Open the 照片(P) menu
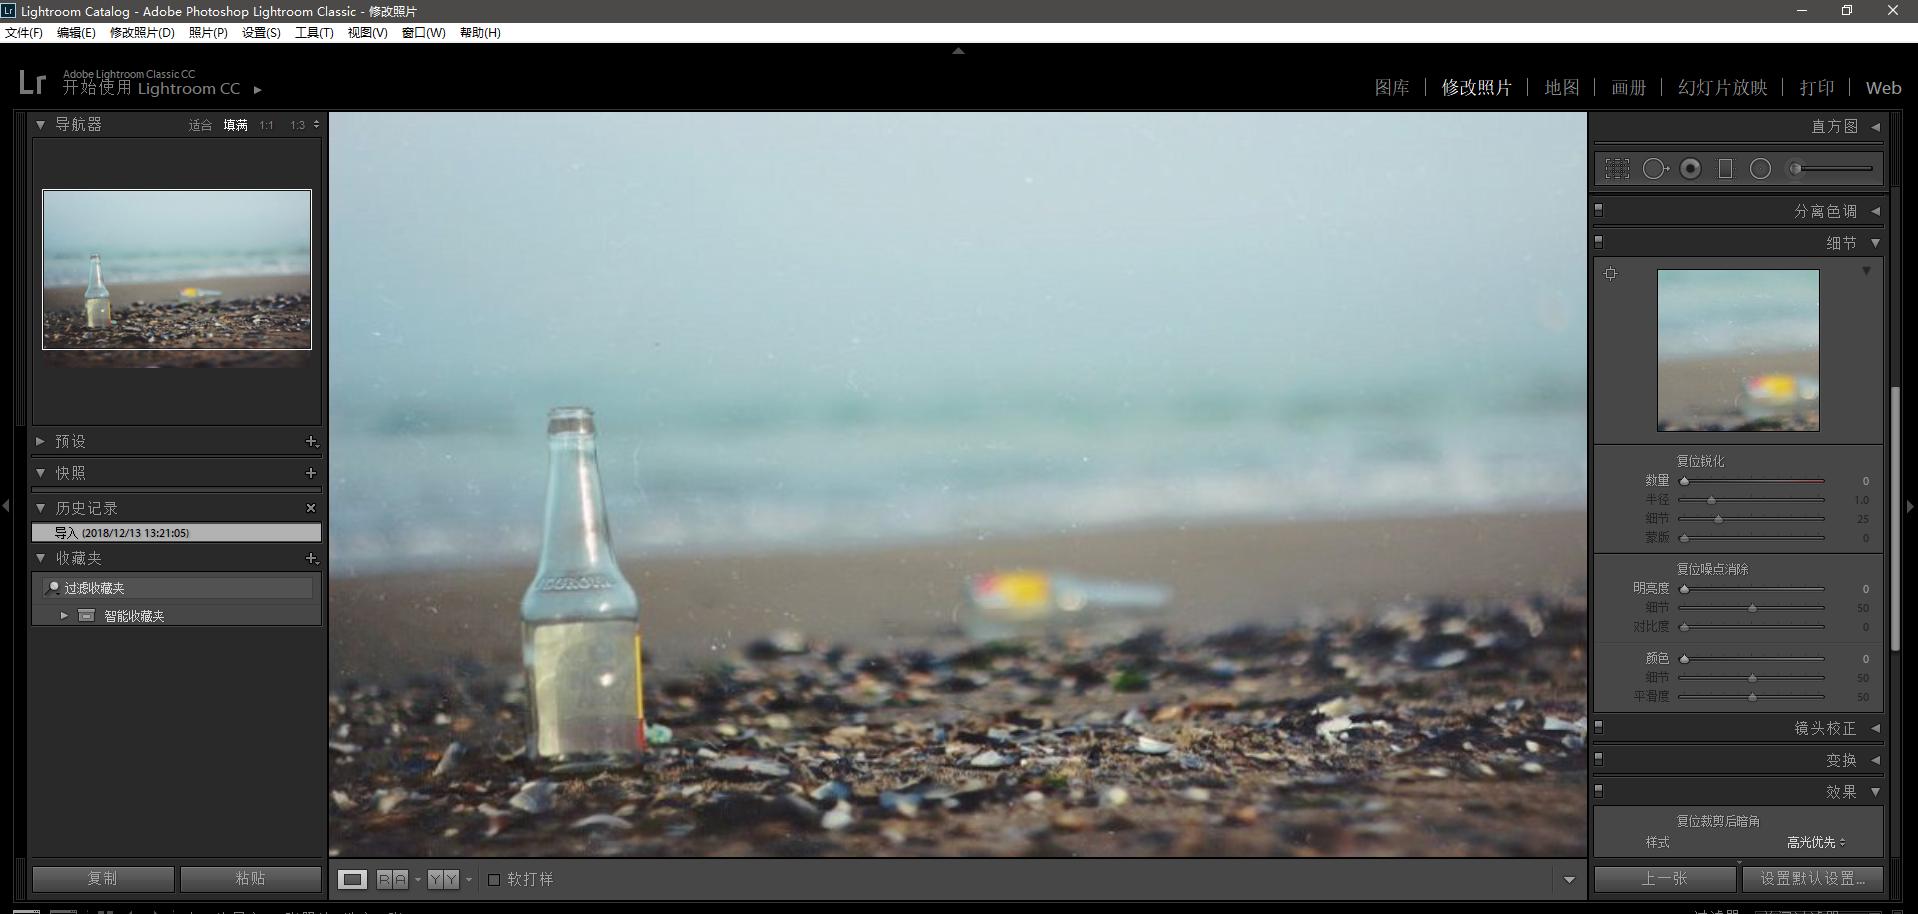The height and width of the screenshot is (914, 1918). (208, 33)
